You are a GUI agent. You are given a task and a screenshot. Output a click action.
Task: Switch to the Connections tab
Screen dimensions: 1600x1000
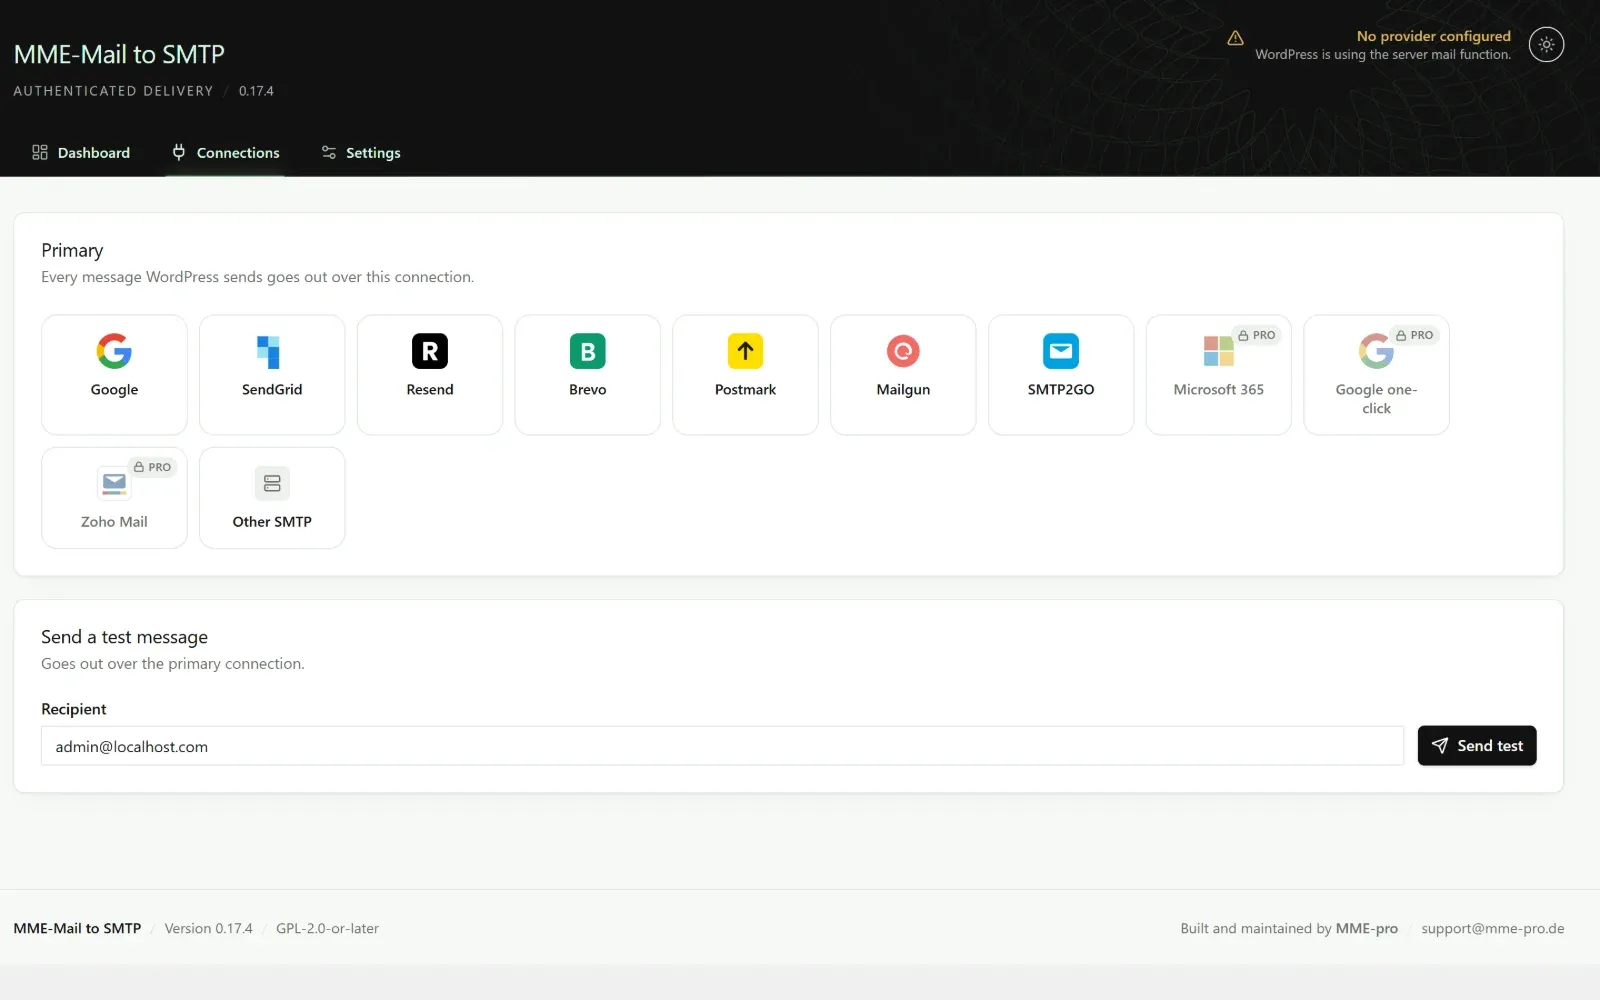[225, 152]
